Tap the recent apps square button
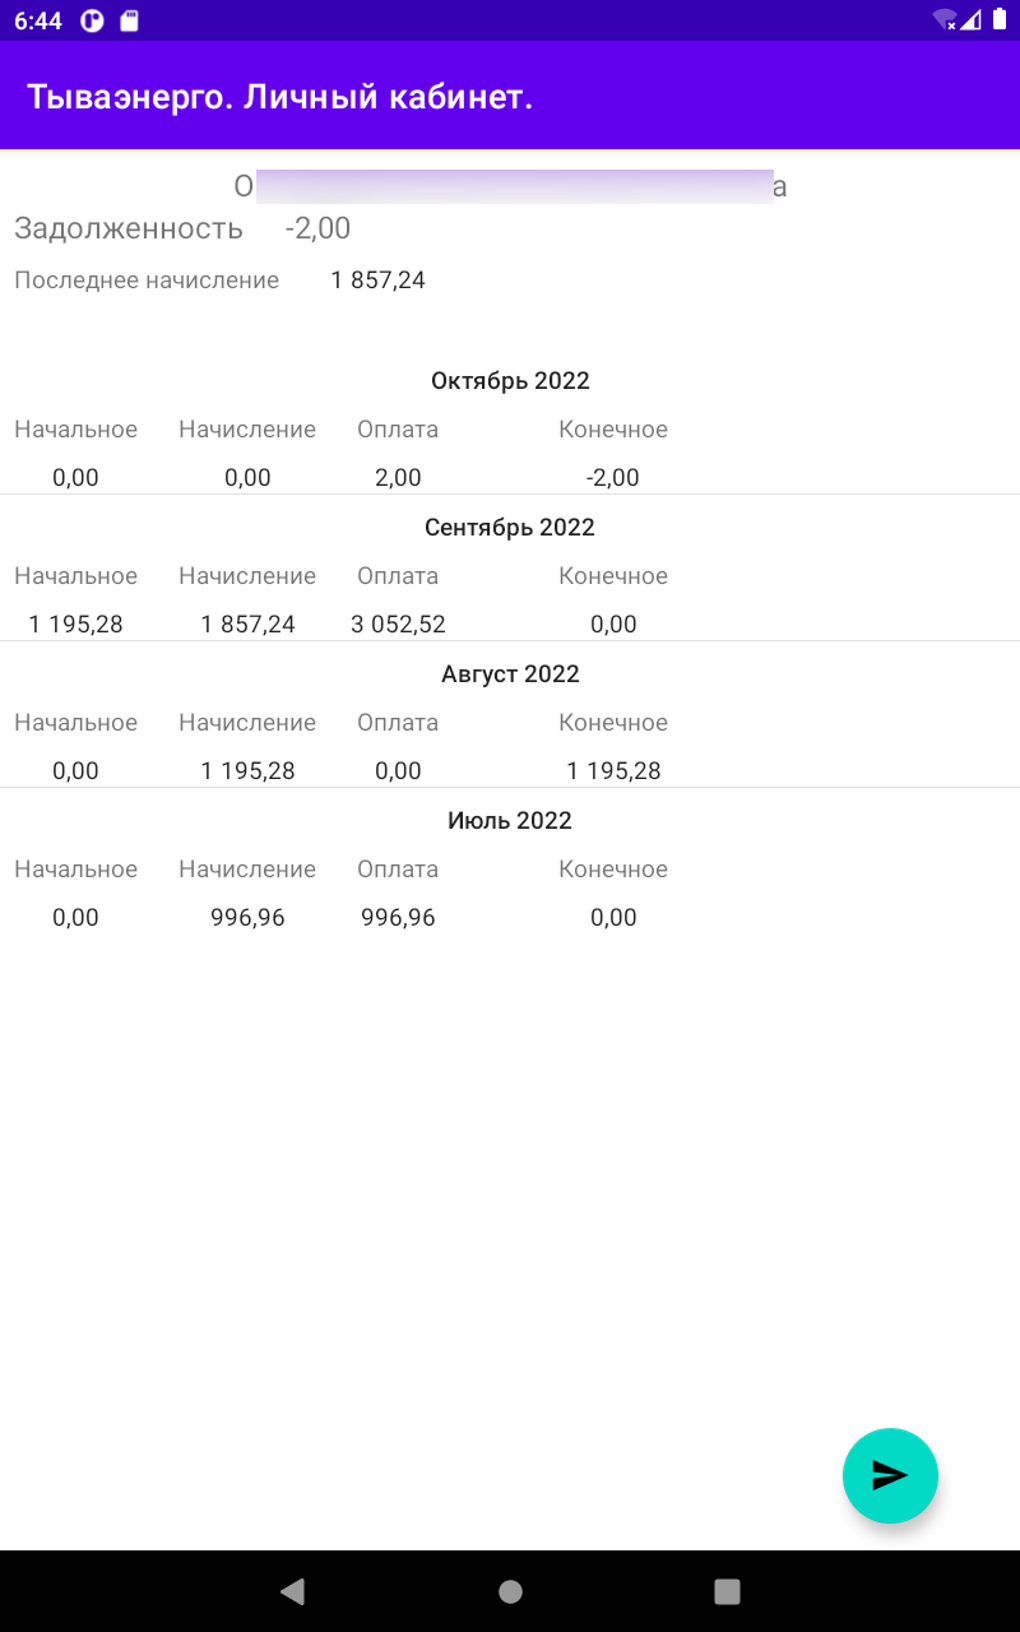The image size is (1020, 1632). 727,1591
